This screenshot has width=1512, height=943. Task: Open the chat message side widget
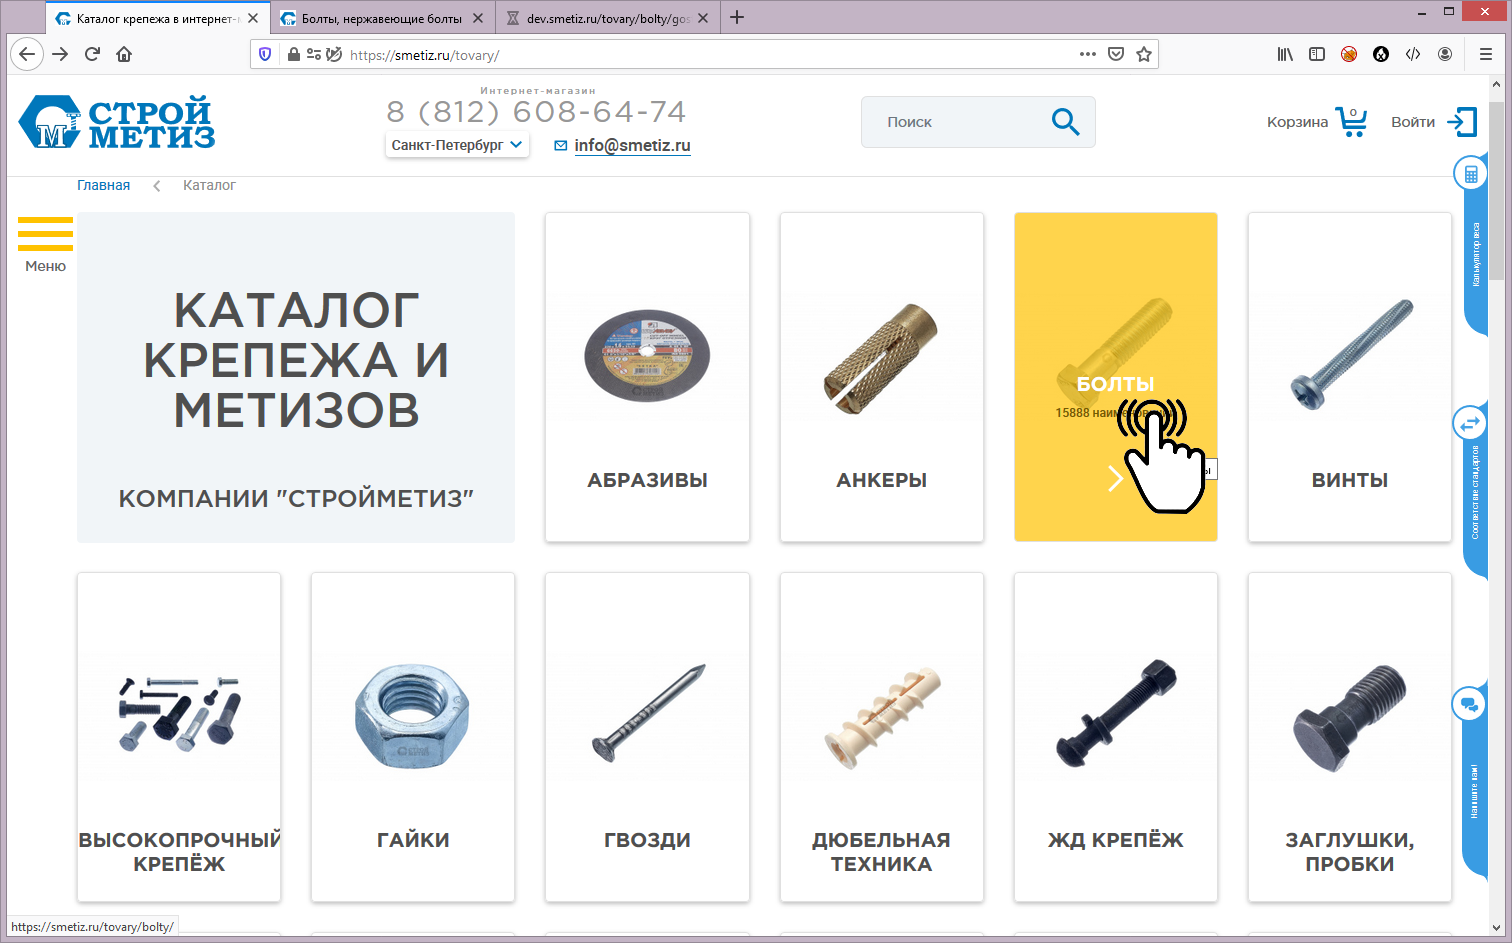pyautogui.click(x=1469, y=705)
